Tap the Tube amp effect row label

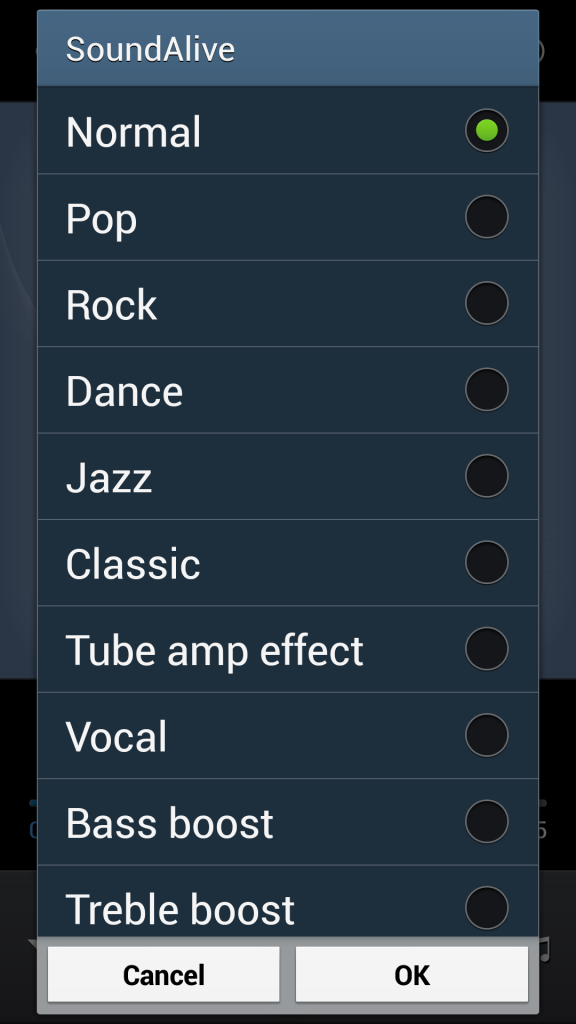tap(214, 649)
